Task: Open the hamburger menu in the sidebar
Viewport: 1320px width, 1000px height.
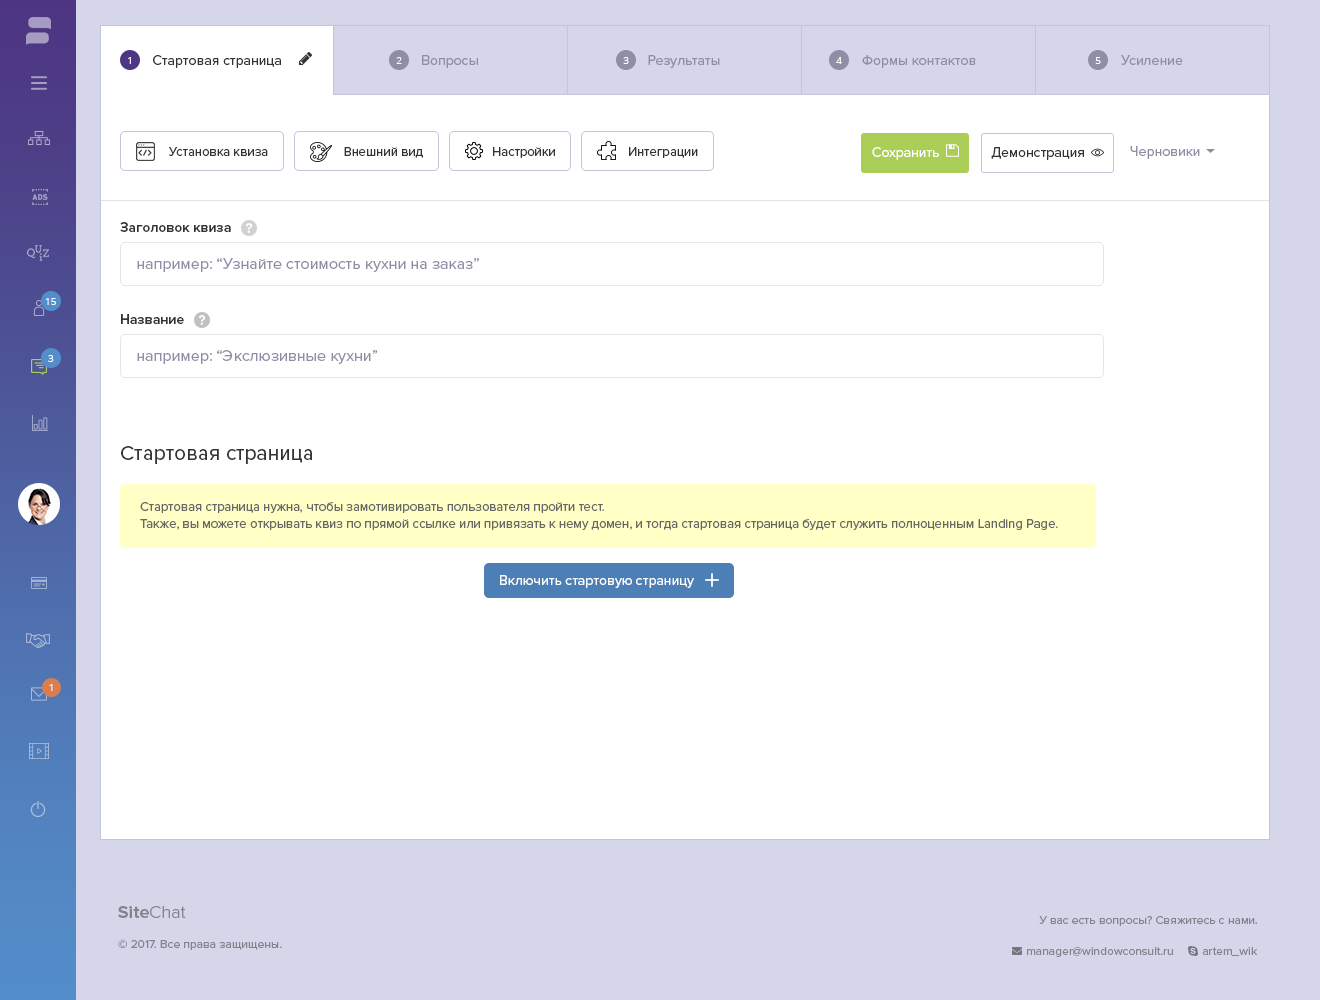Action: point(39,83)
